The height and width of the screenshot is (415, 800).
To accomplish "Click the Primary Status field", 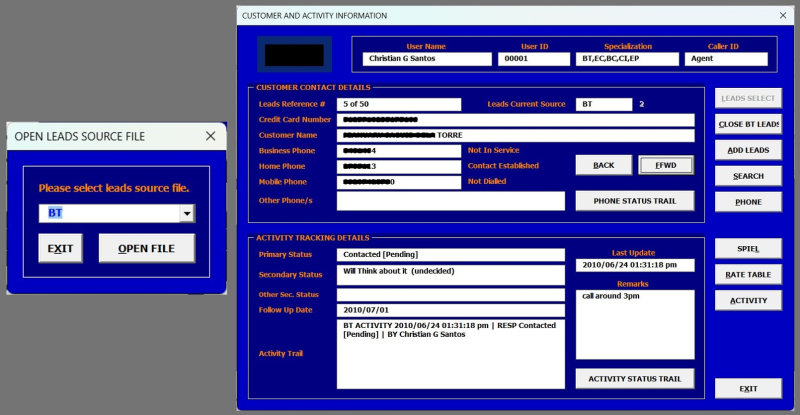I will pos(450,255).
